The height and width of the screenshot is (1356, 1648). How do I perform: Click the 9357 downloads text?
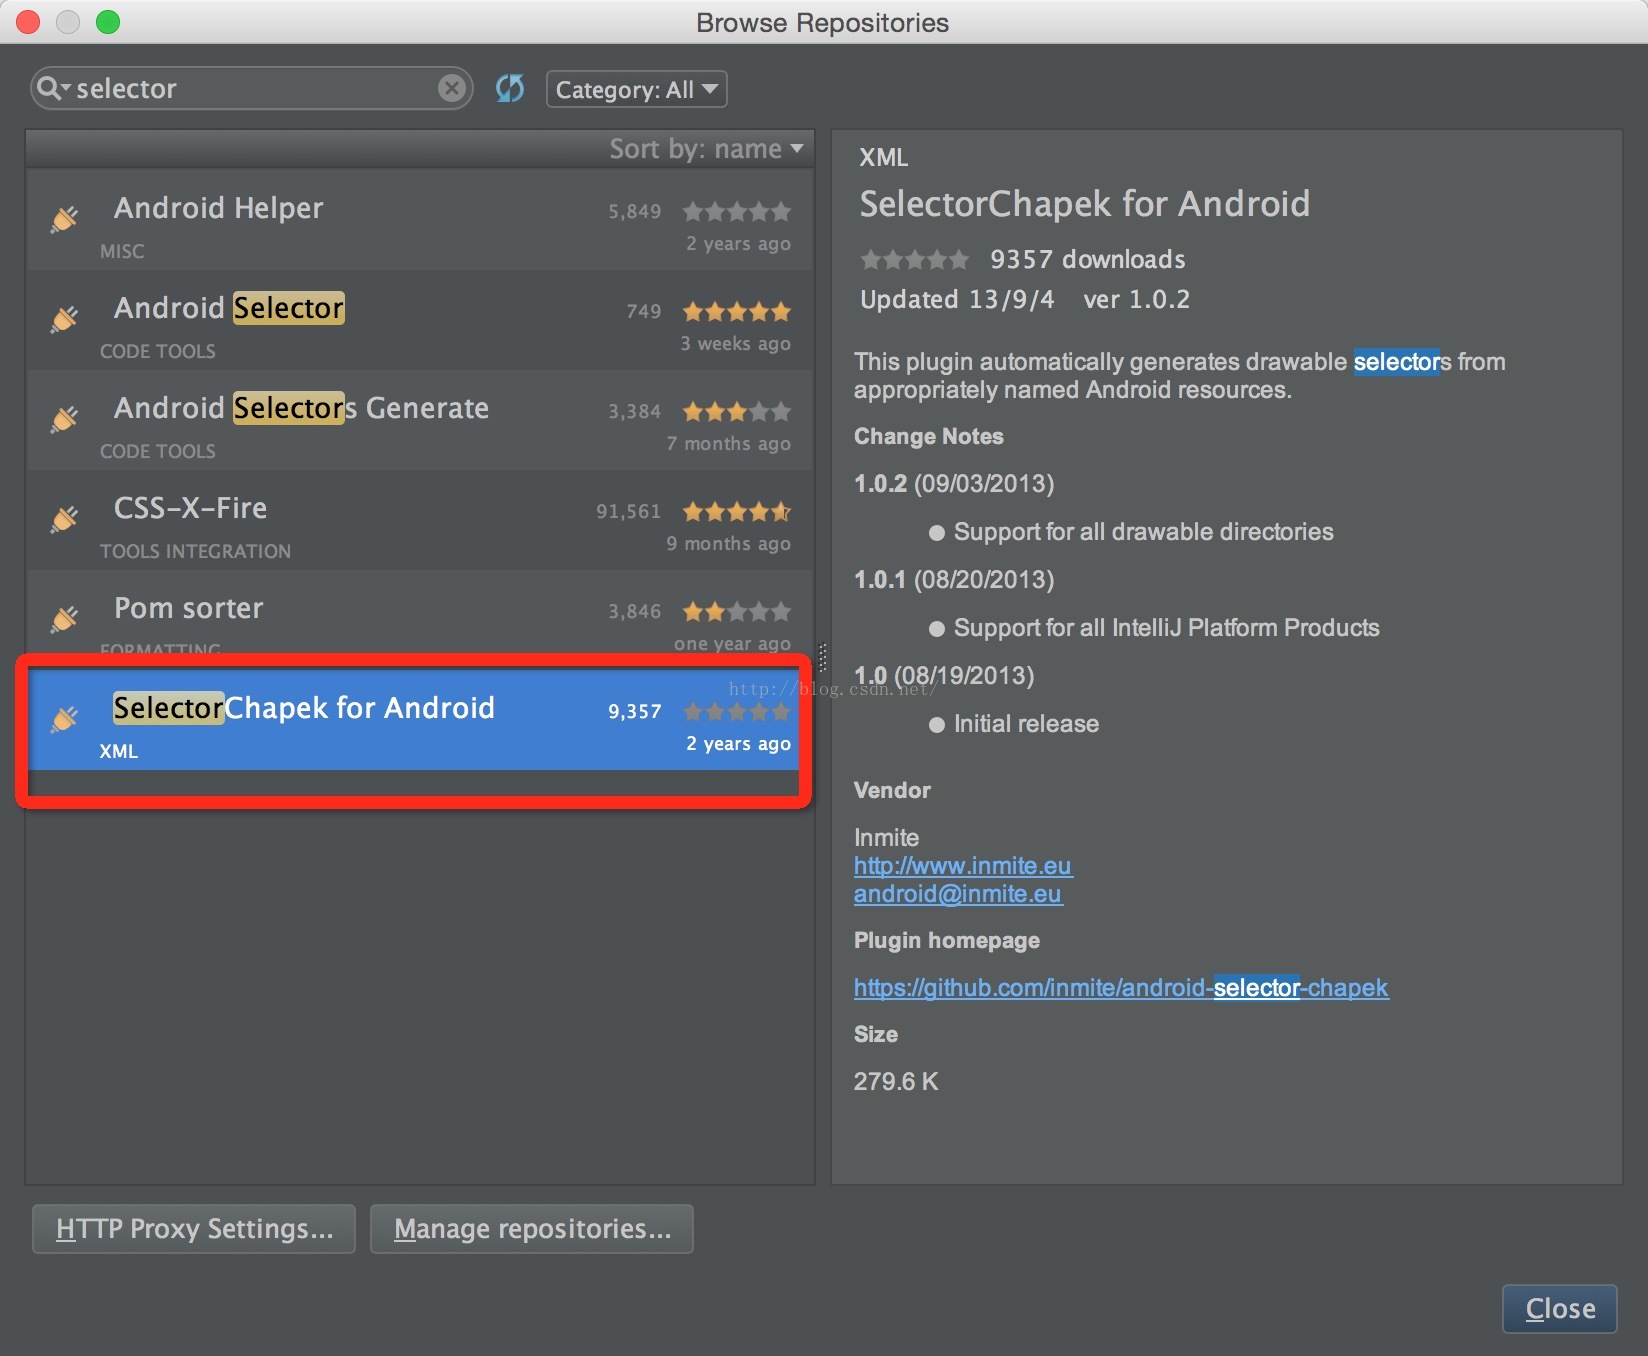pos(1088,260)
